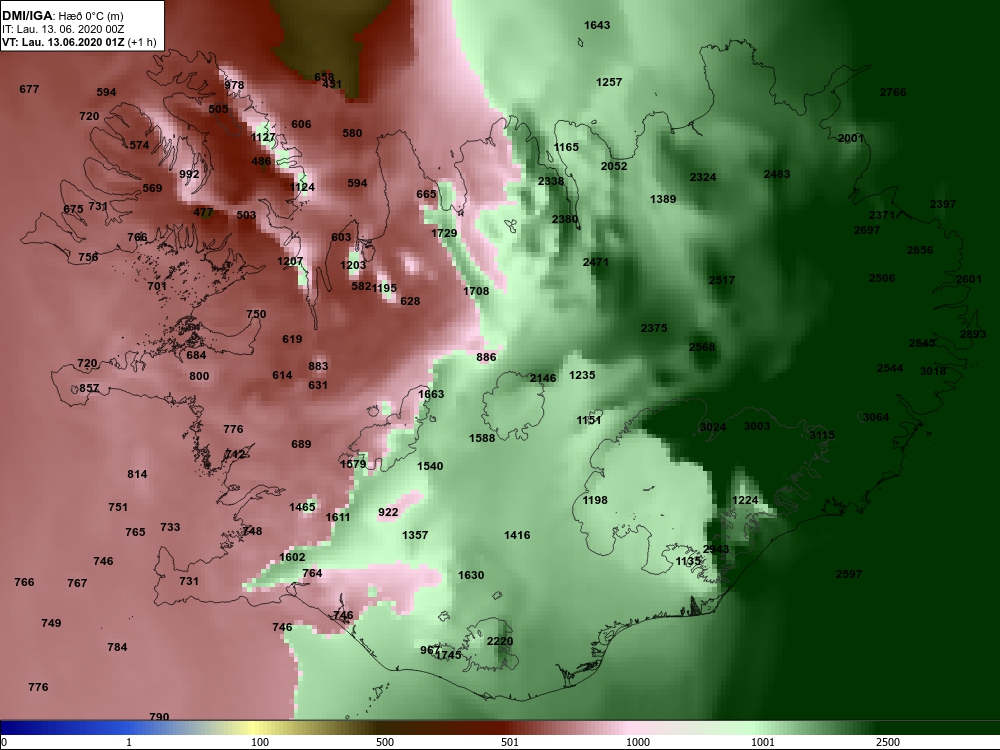Viewport: 1000px width, 750px height.
Task: Click the legend label '501'
Action: click(x=510, y=742)
